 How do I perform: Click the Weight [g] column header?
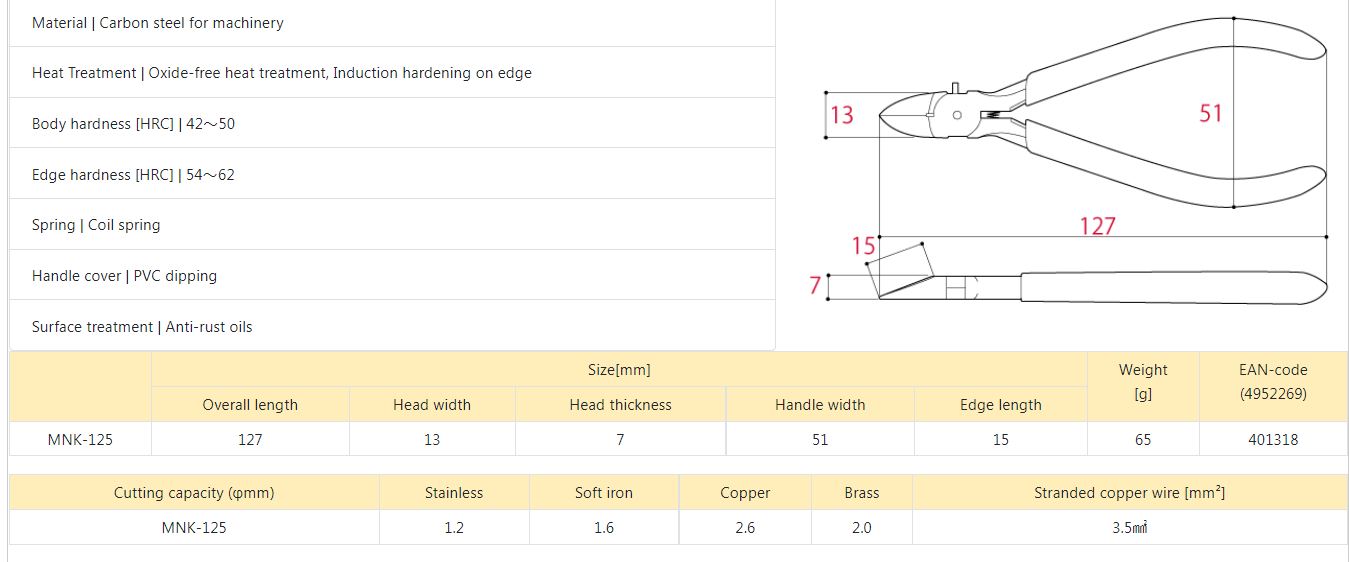coord(1143,382)
